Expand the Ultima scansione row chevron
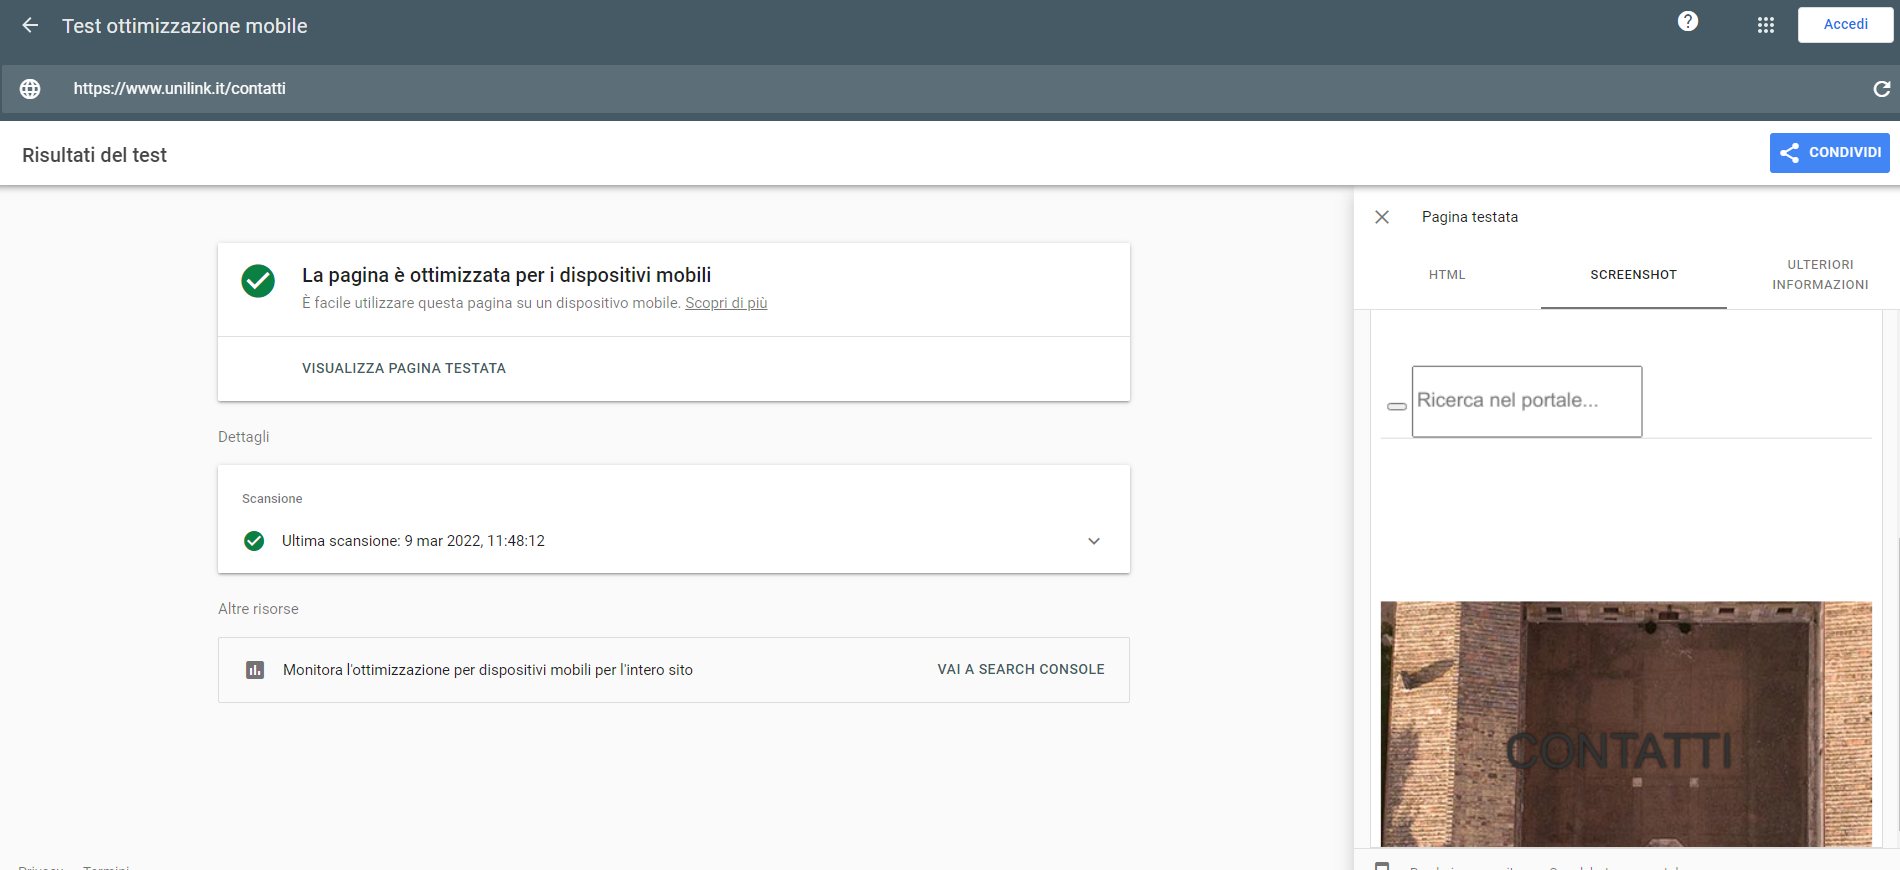This screenshot has width=1900, height=870. pyautogui.click(x=1094, y=541)
